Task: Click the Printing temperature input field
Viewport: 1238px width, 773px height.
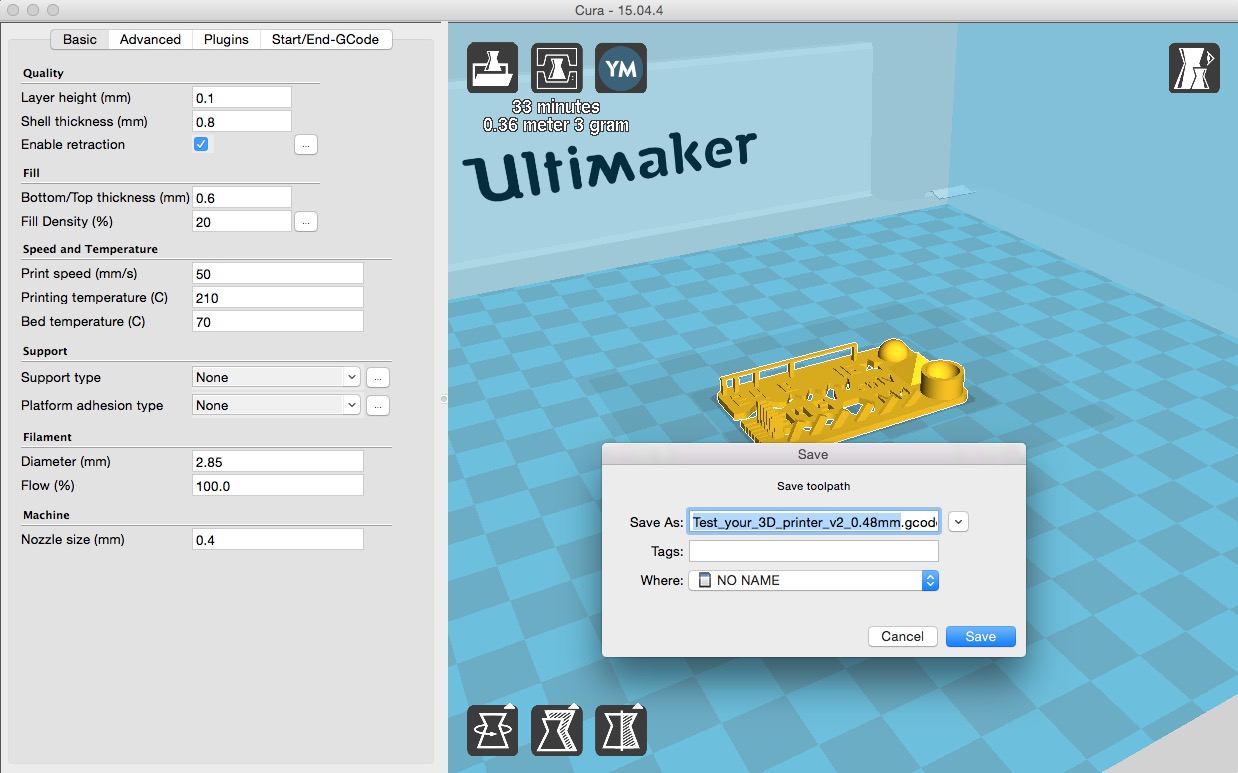Action: coord(278,297)
